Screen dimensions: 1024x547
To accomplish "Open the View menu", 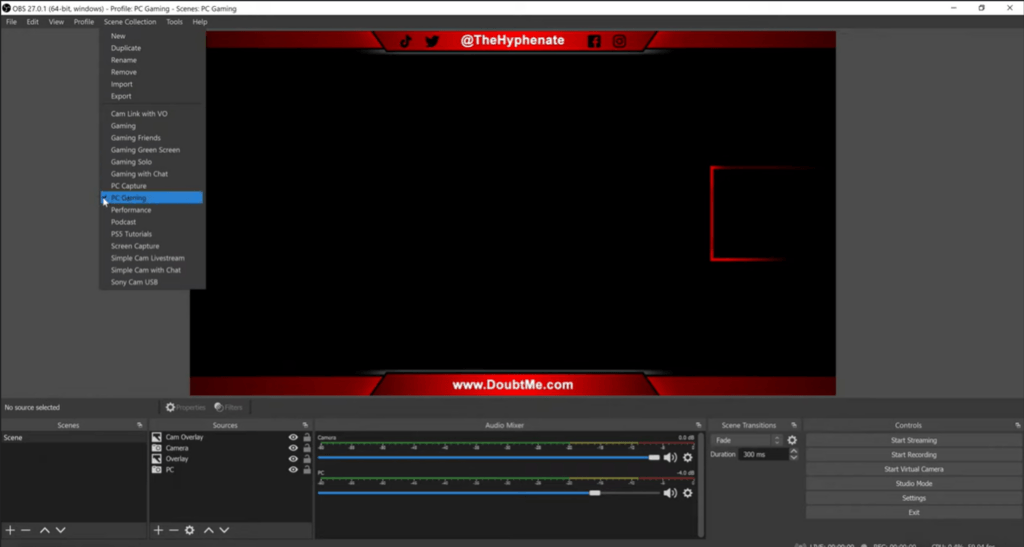I will pos(56,22).
